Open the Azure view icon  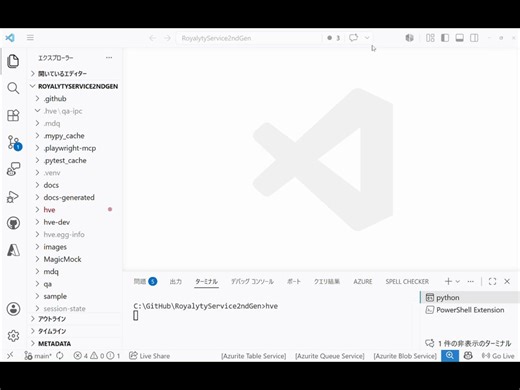(x=13, y=250)
